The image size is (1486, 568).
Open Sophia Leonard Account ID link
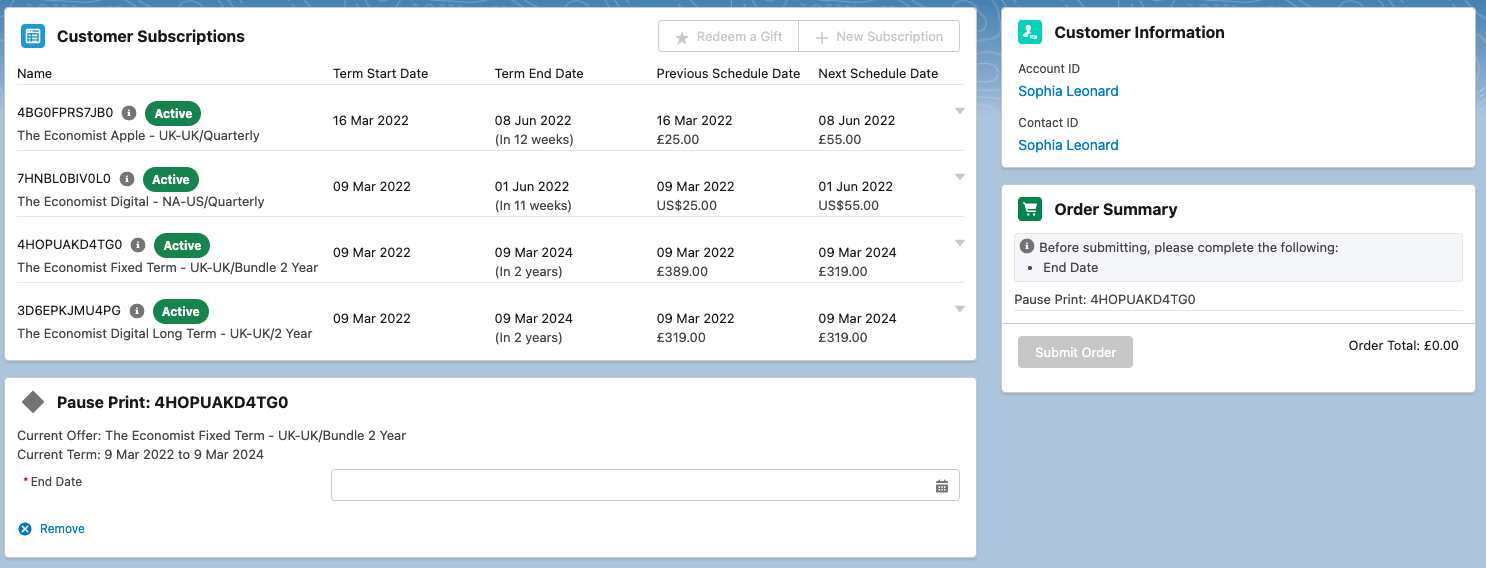coord(1068,91)
